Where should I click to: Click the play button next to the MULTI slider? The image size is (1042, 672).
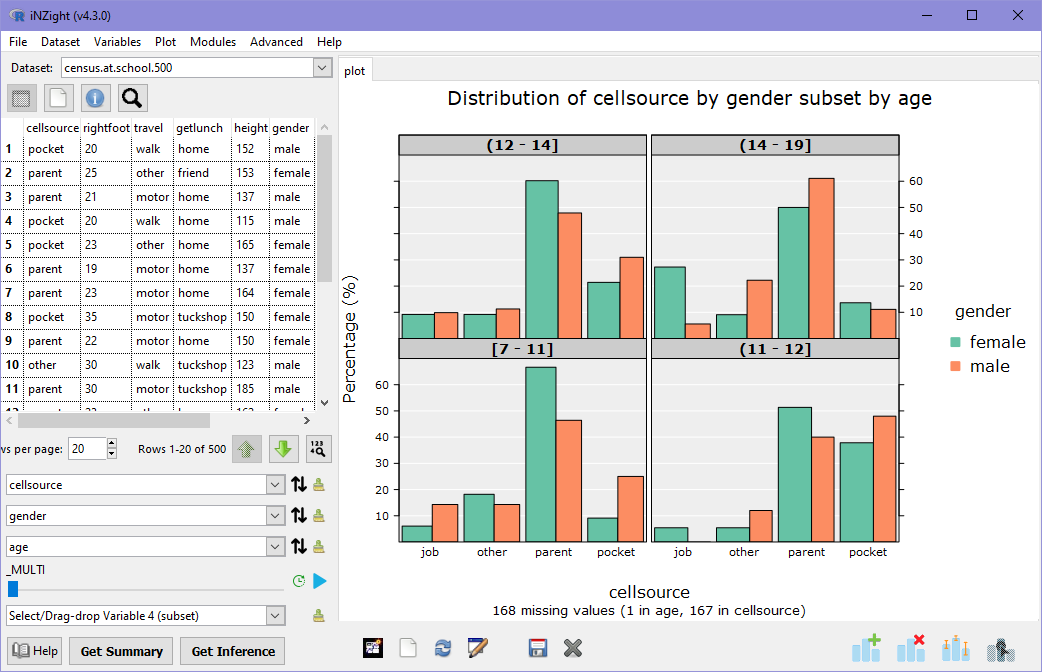319,580
